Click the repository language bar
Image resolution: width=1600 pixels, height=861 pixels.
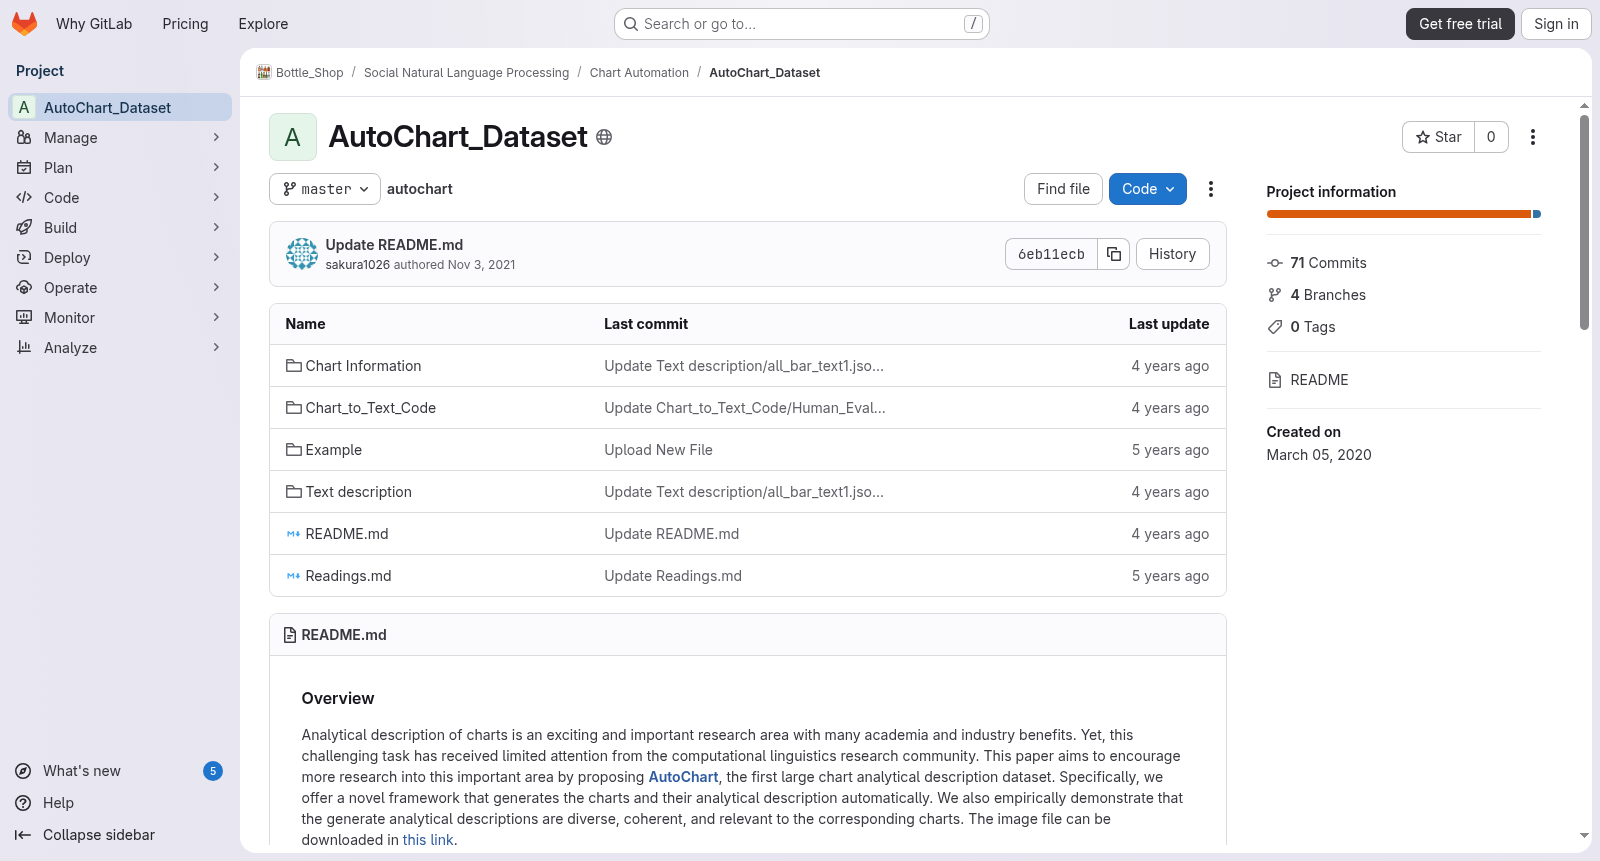click(1403, 214)
